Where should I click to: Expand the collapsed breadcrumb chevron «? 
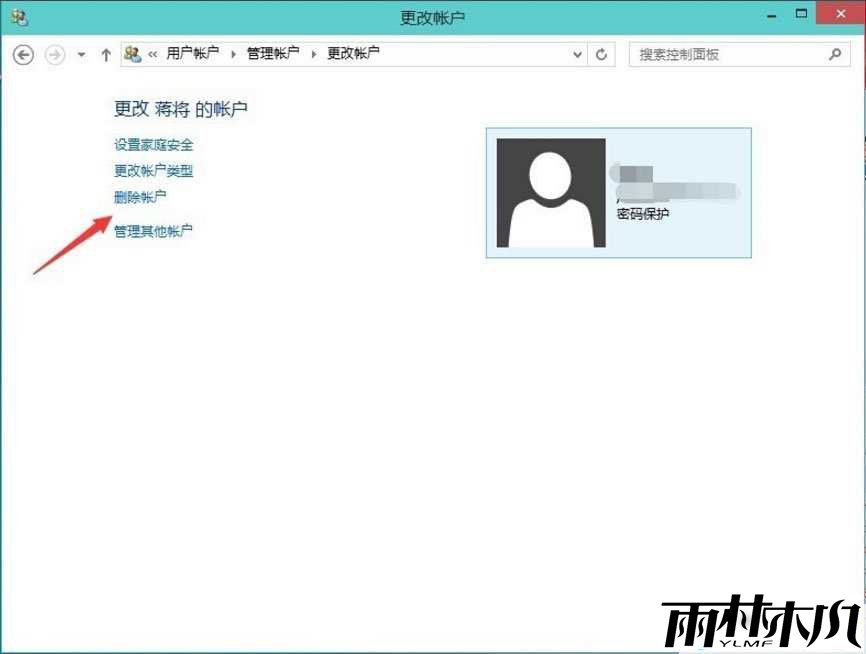click(x=152, y=54)
